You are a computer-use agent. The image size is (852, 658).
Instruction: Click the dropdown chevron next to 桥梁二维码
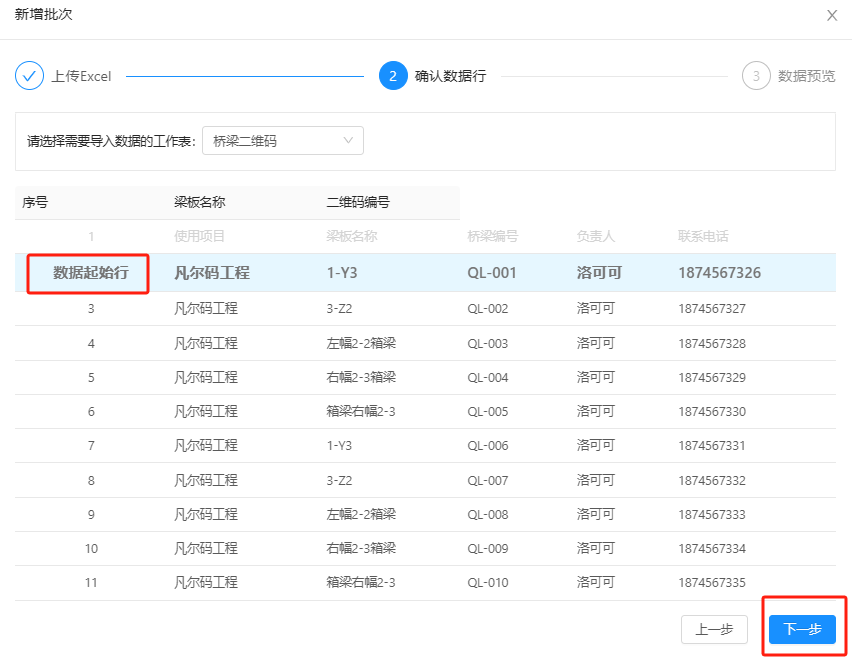[x=350, y=140]
